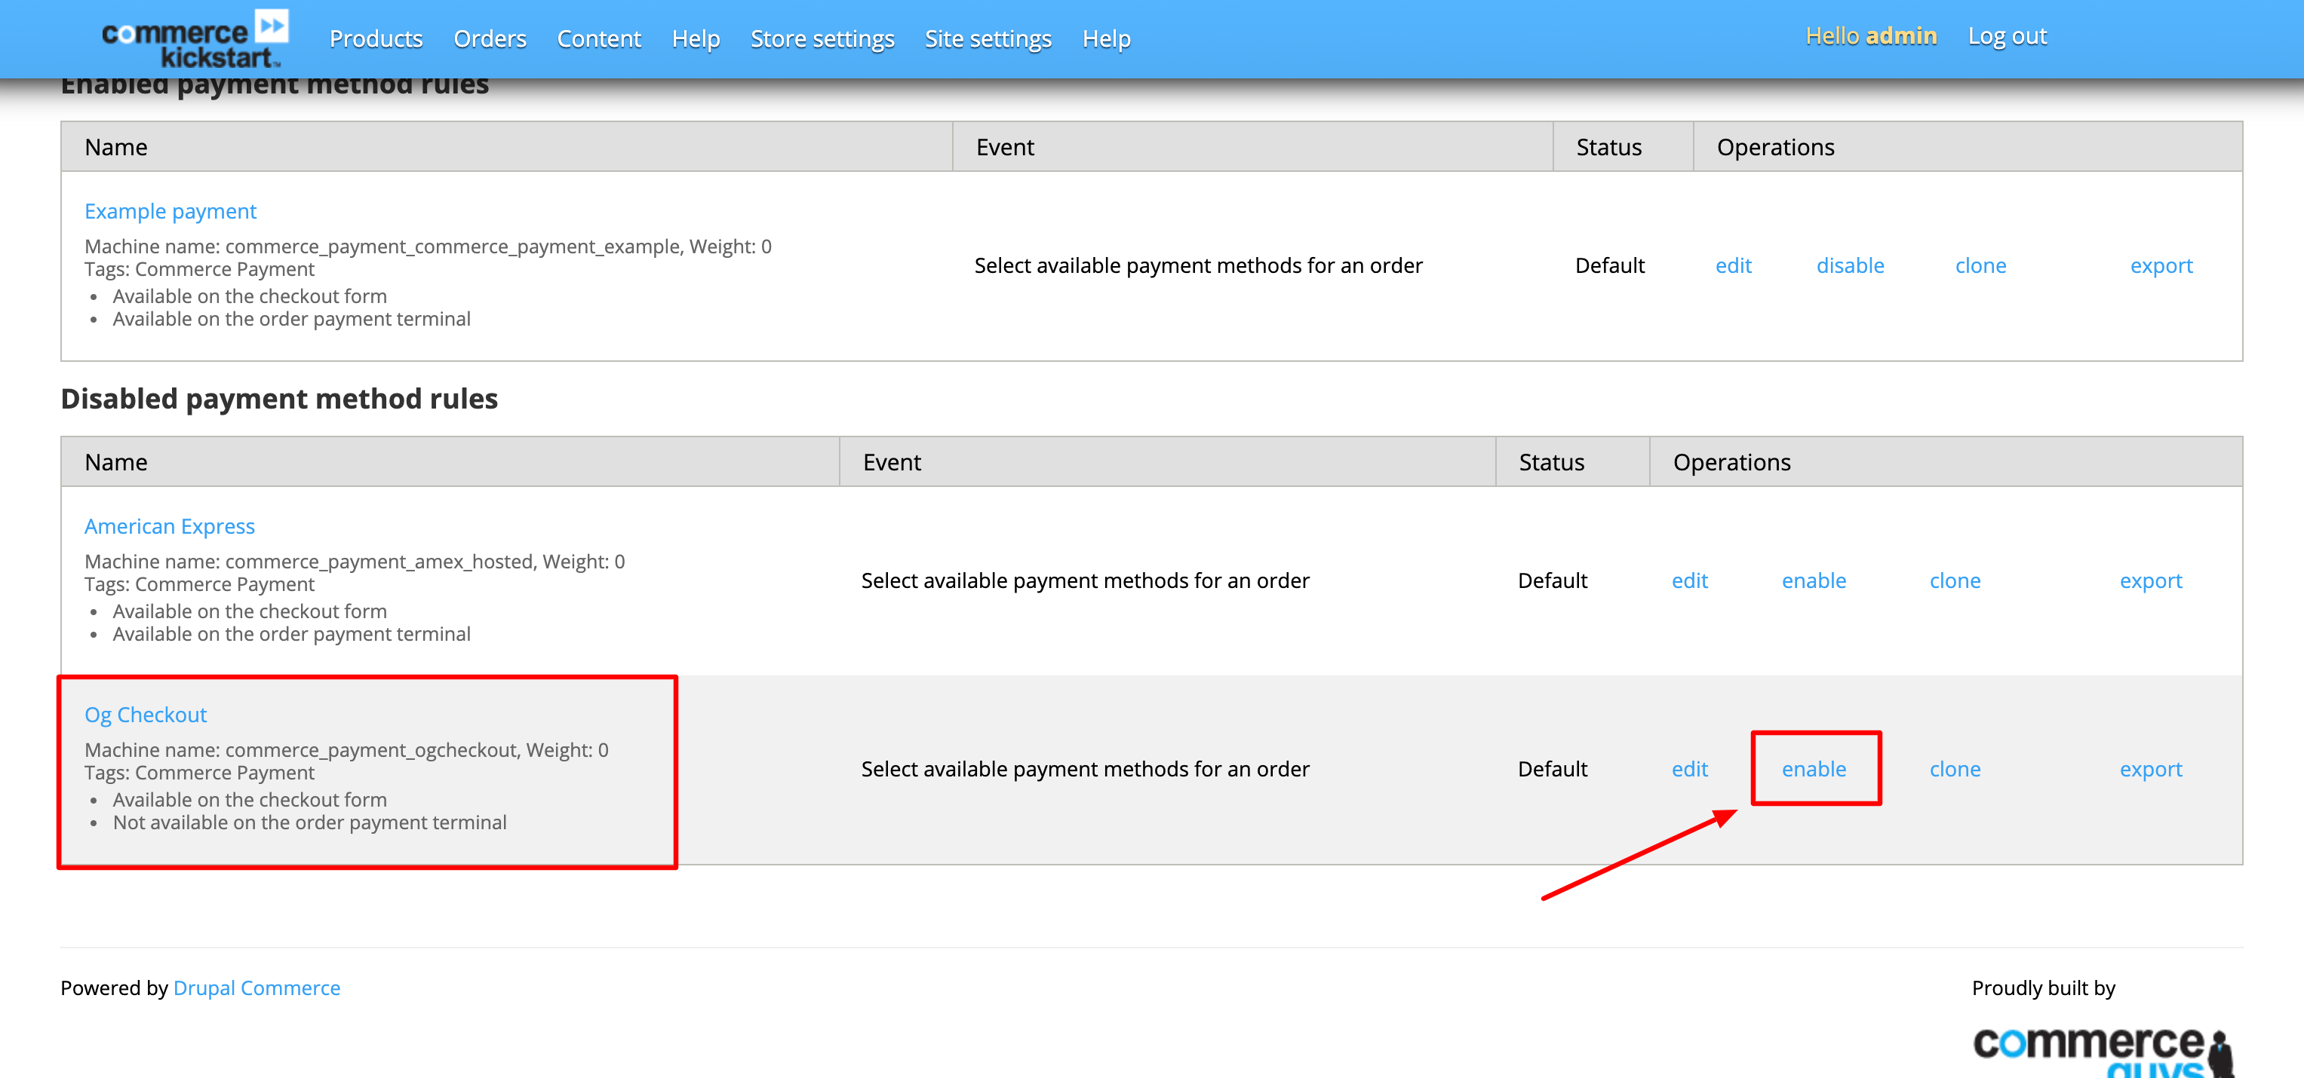Clone the American Express rule

click(x=1954, y=581)
